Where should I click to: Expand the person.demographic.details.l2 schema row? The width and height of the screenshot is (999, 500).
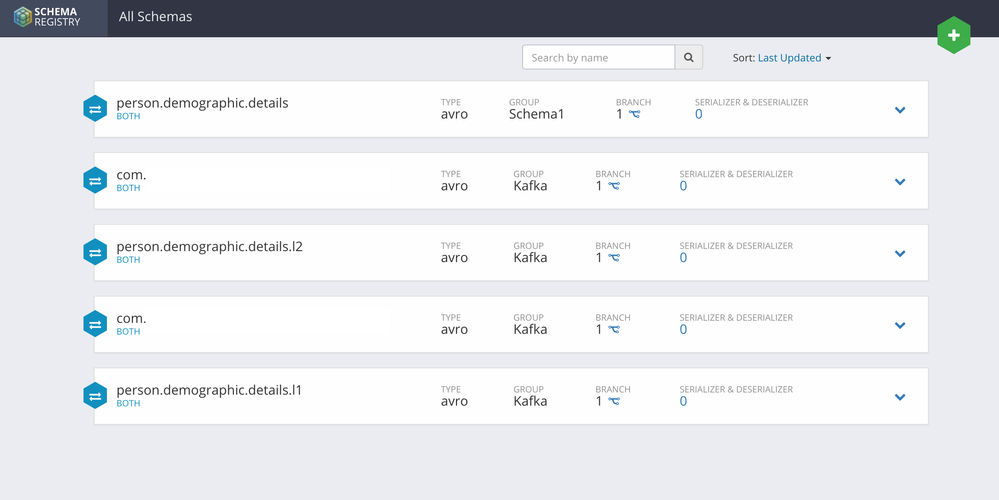900,254
